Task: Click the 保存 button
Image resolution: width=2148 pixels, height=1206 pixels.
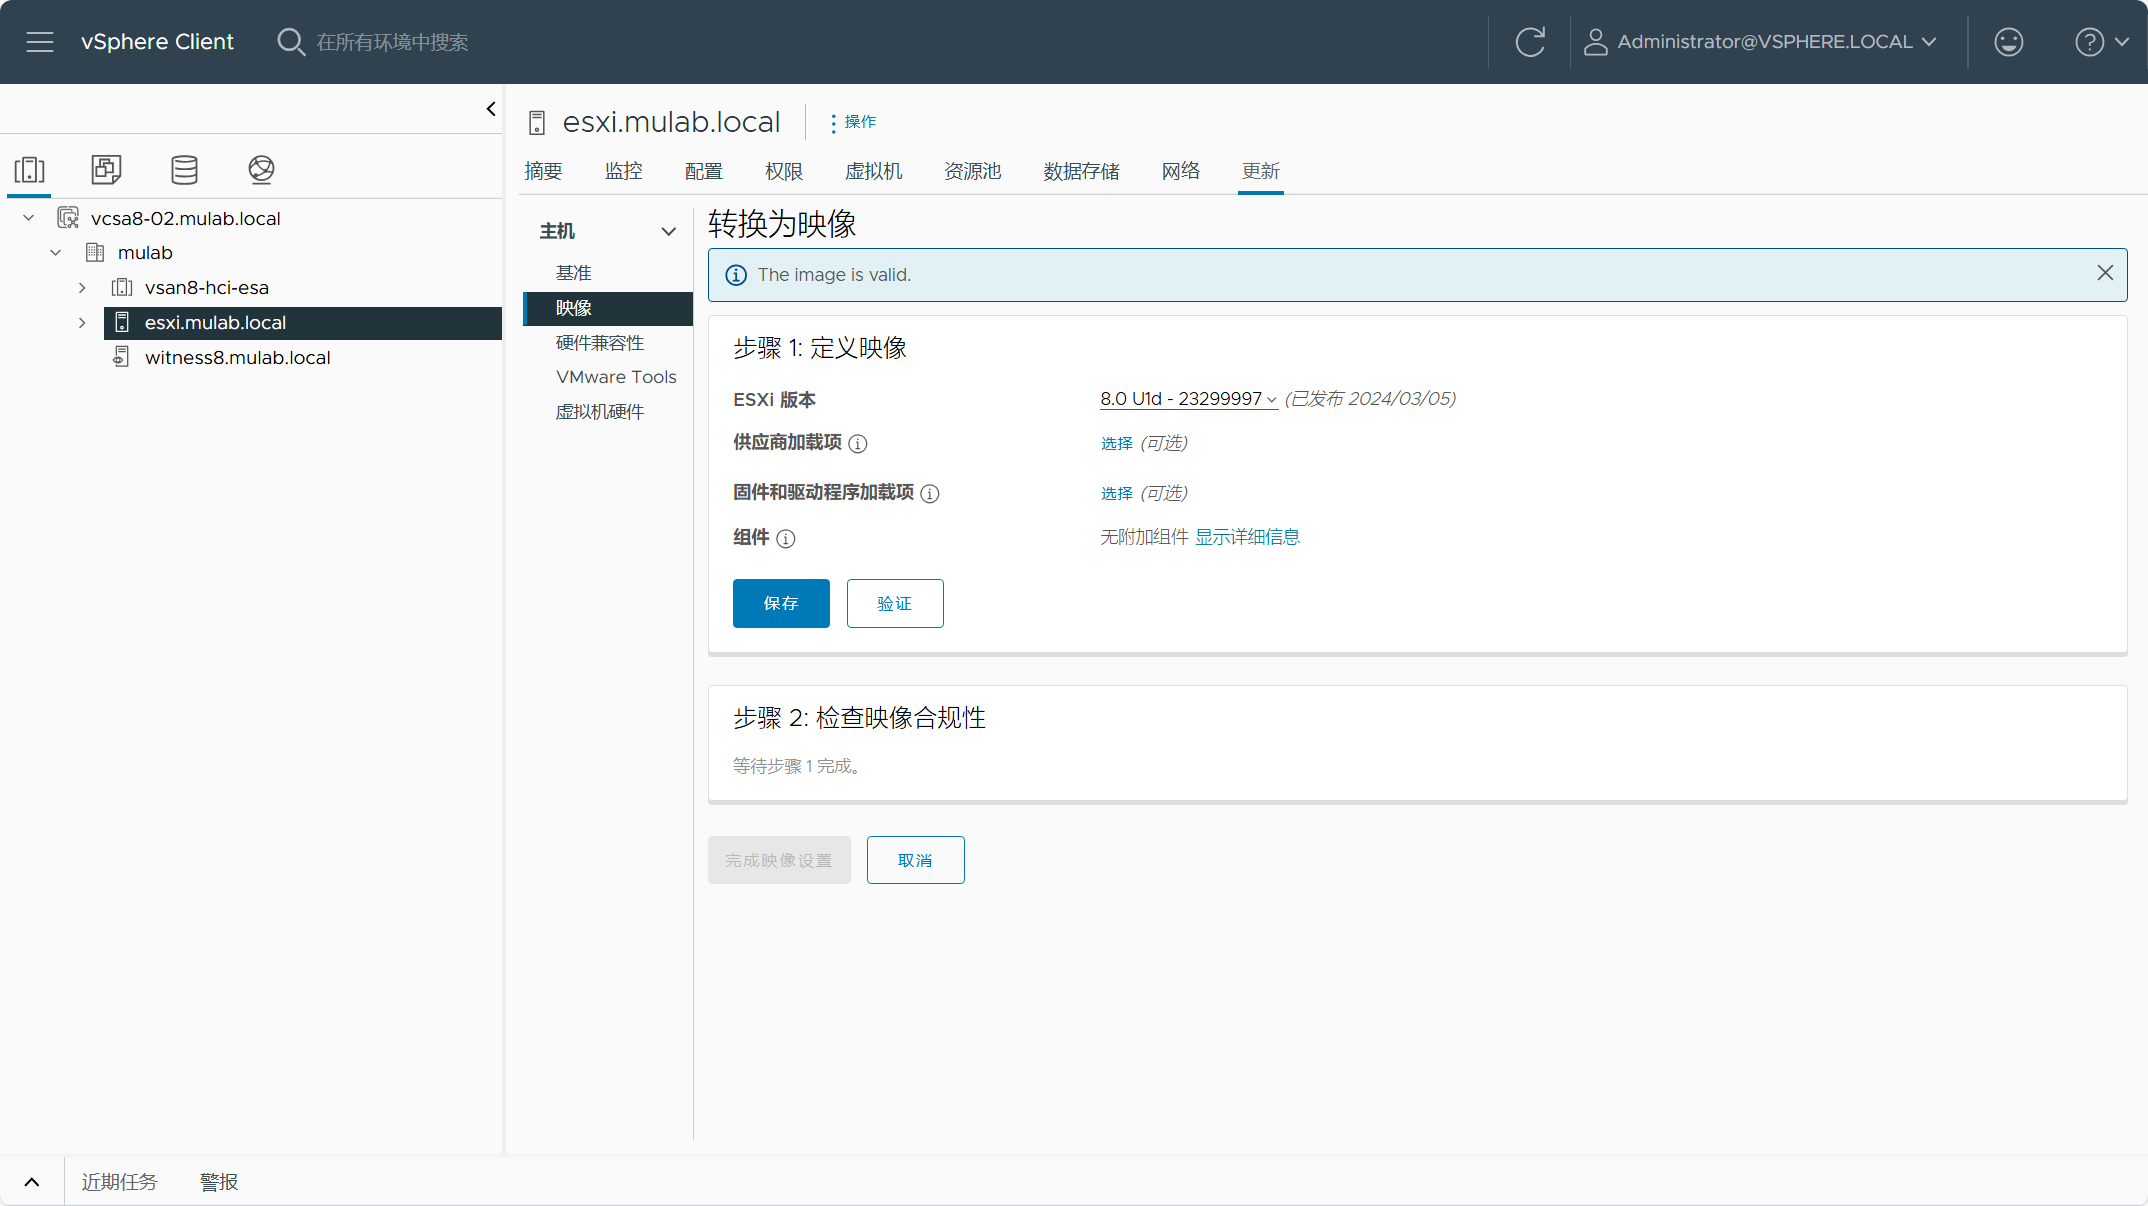Action: (x=781, y=603)
